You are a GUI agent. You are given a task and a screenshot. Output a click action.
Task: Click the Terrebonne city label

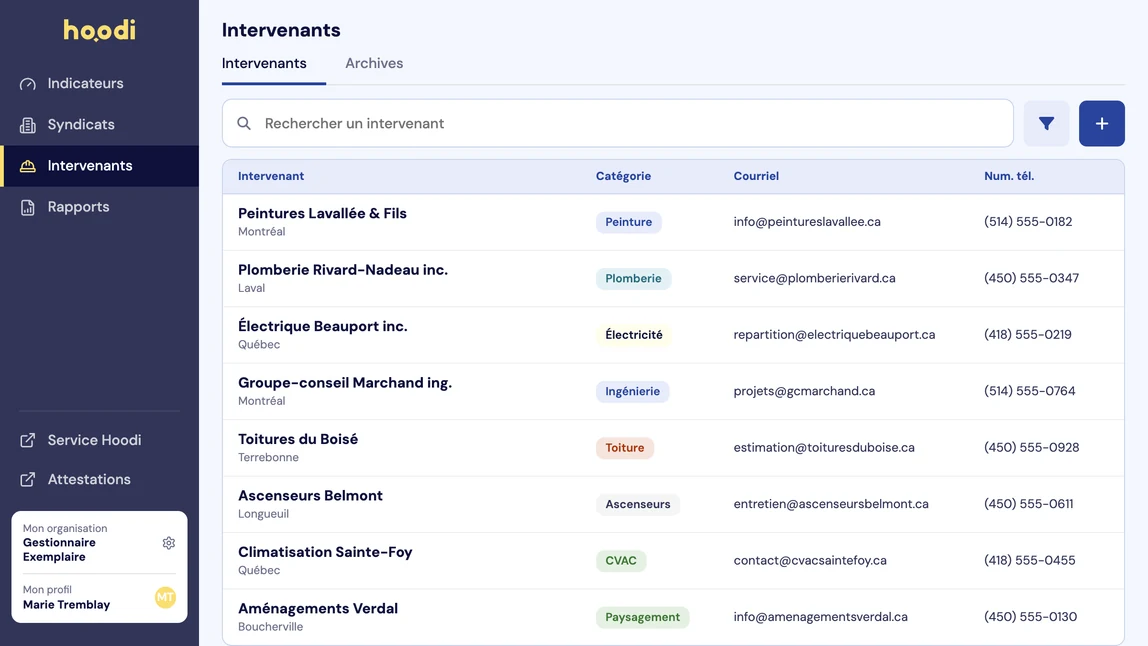point(268,458)
